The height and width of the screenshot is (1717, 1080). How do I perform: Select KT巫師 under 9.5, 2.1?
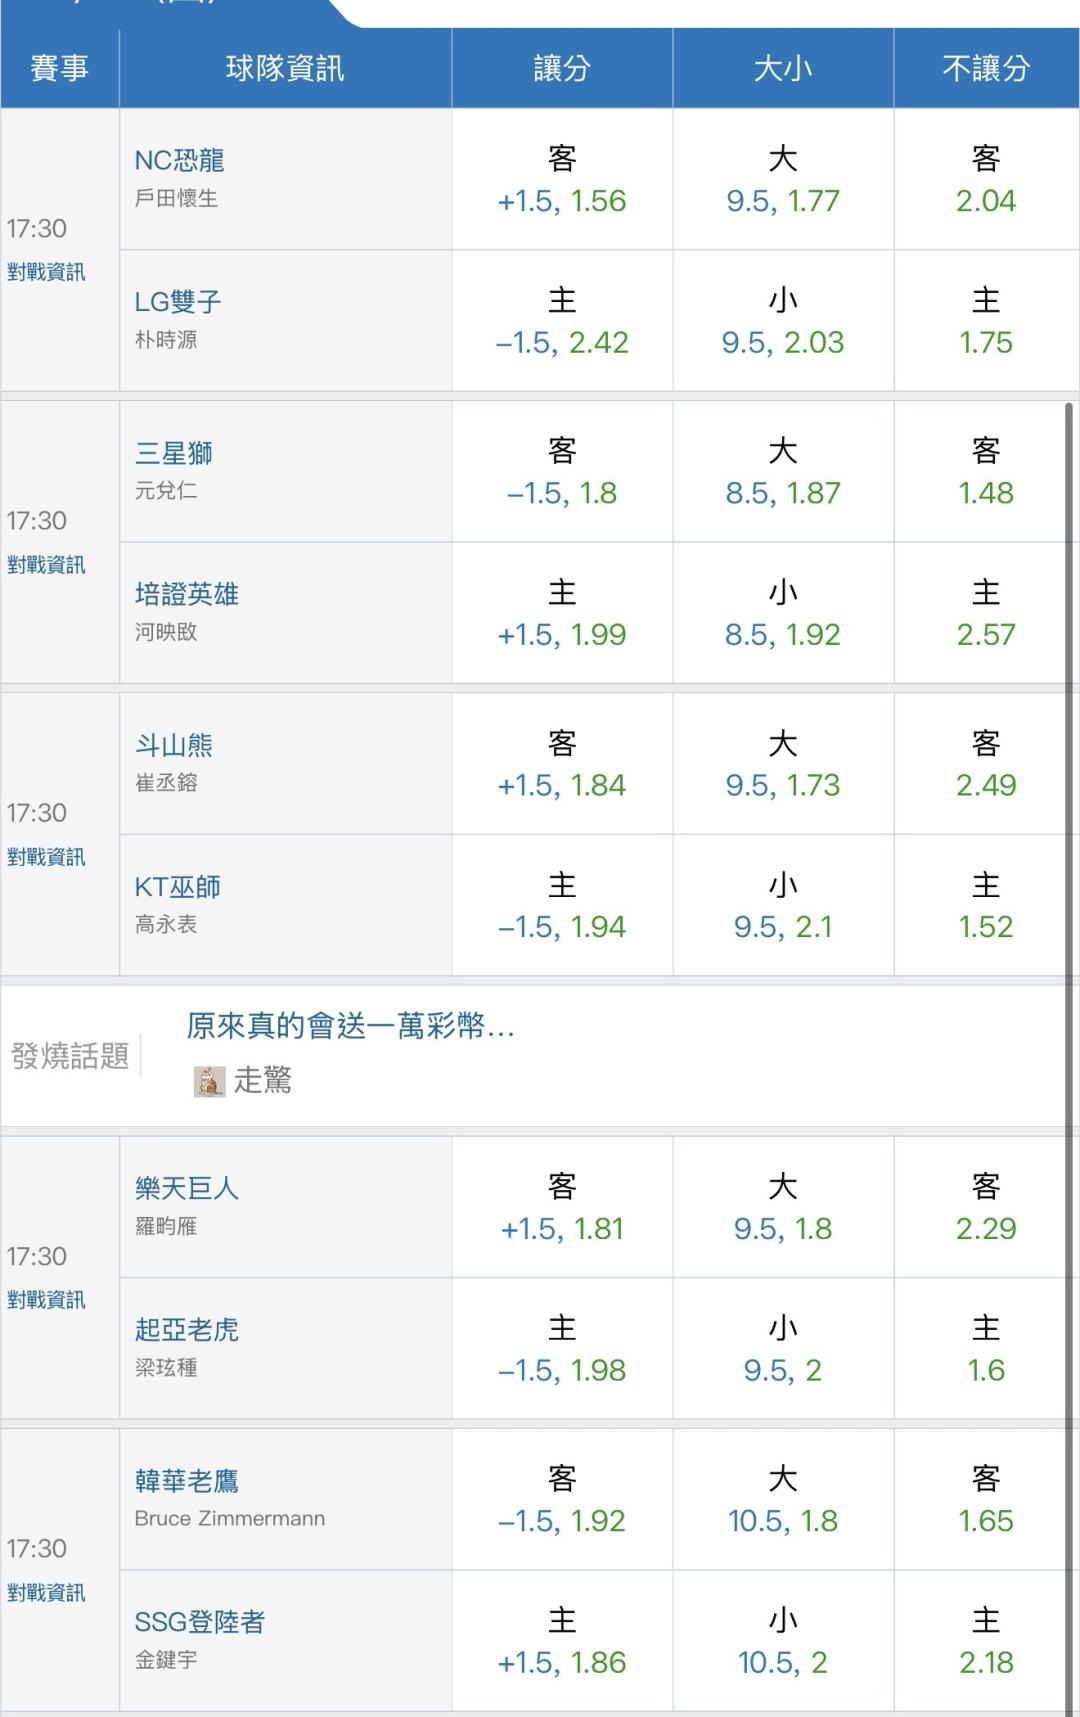coord(783,906)
